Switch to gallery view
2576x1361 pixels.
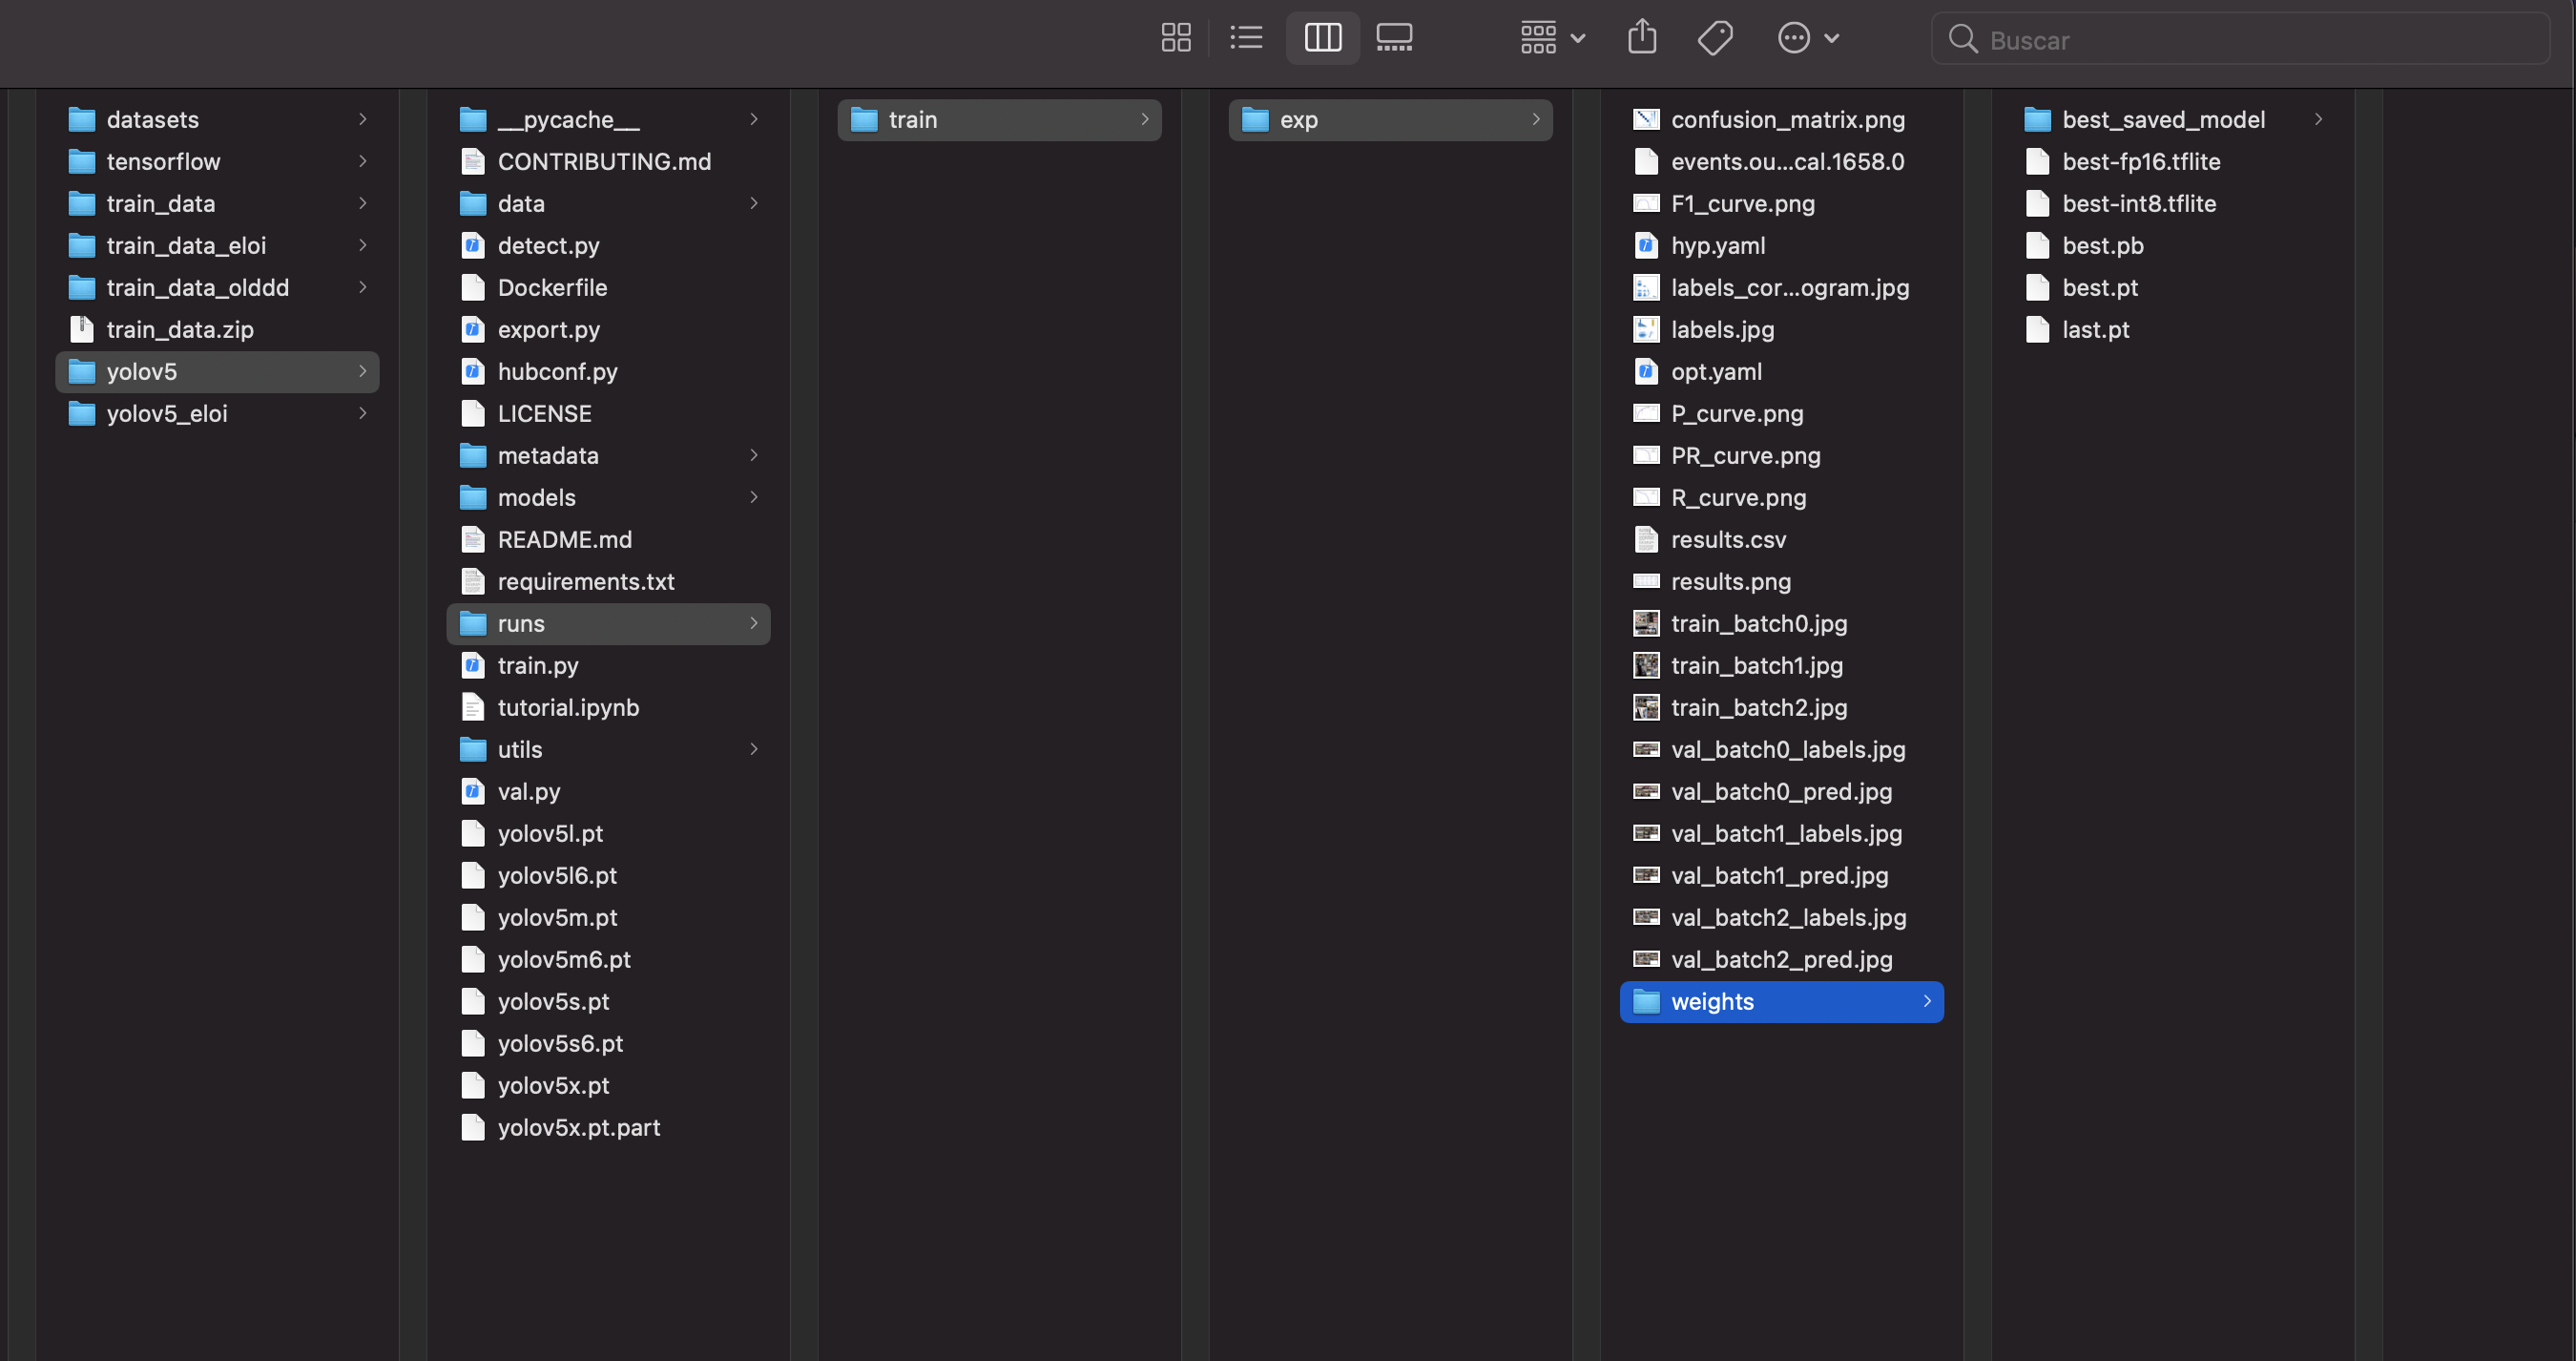(1394, 38)
